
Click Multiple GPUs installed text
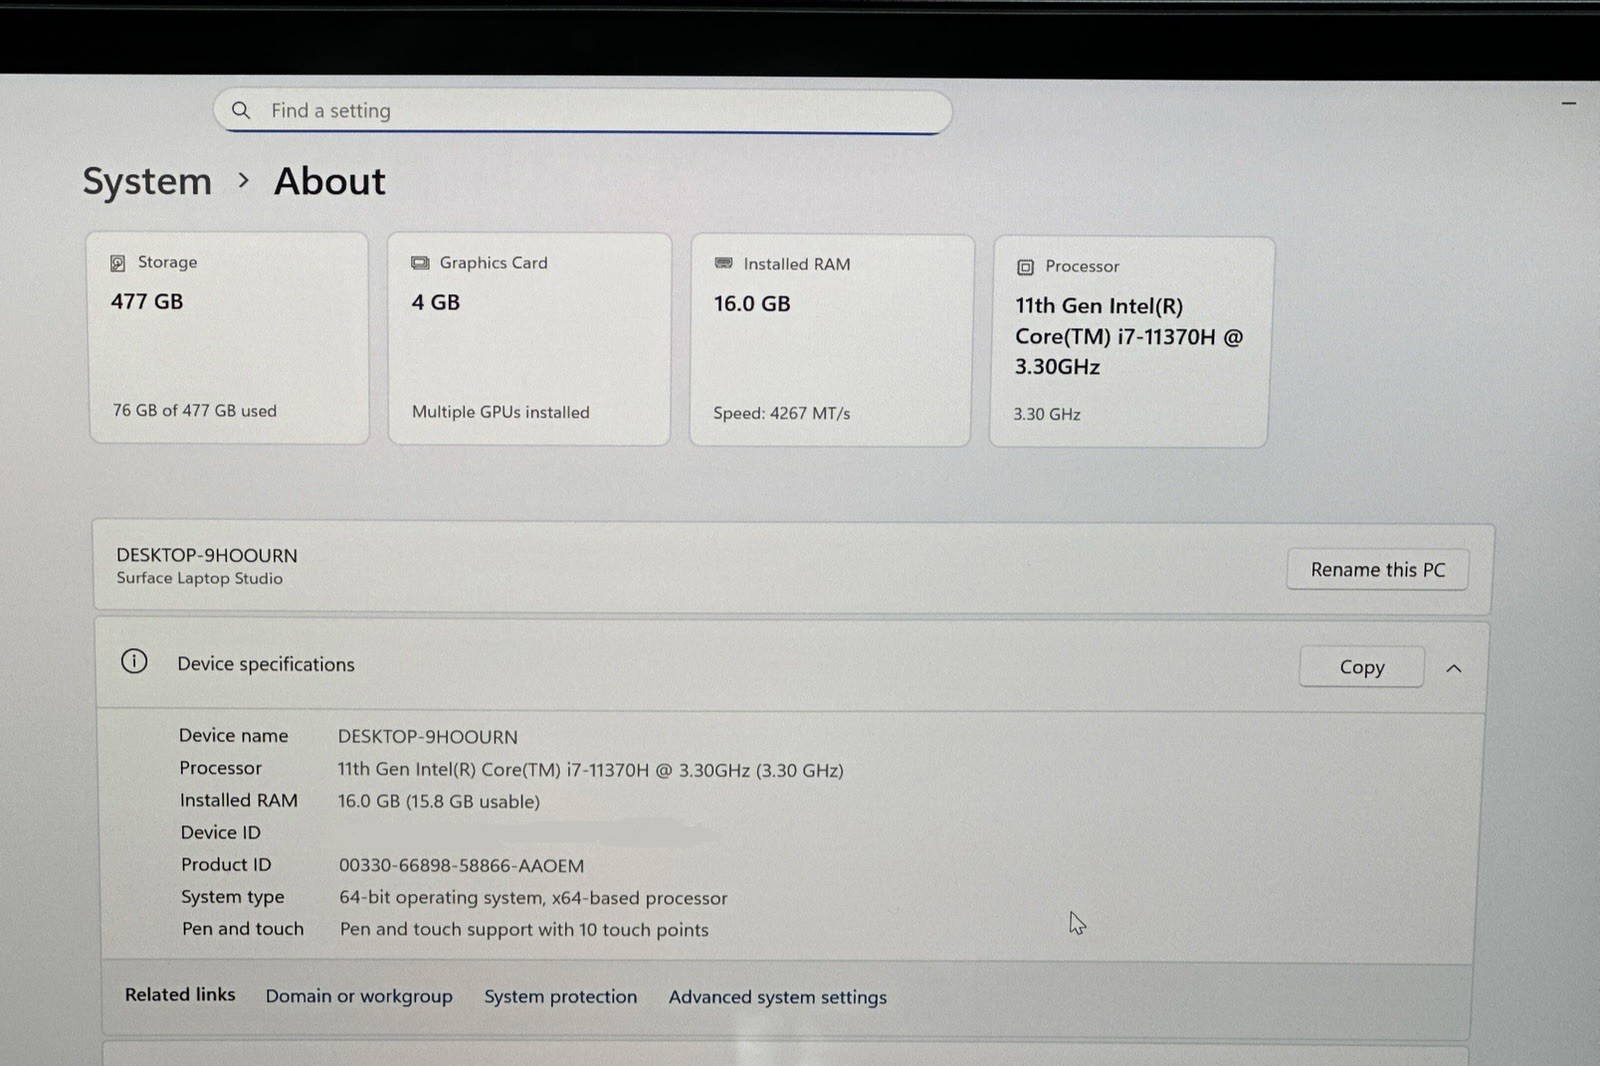[x=501, y=412]
